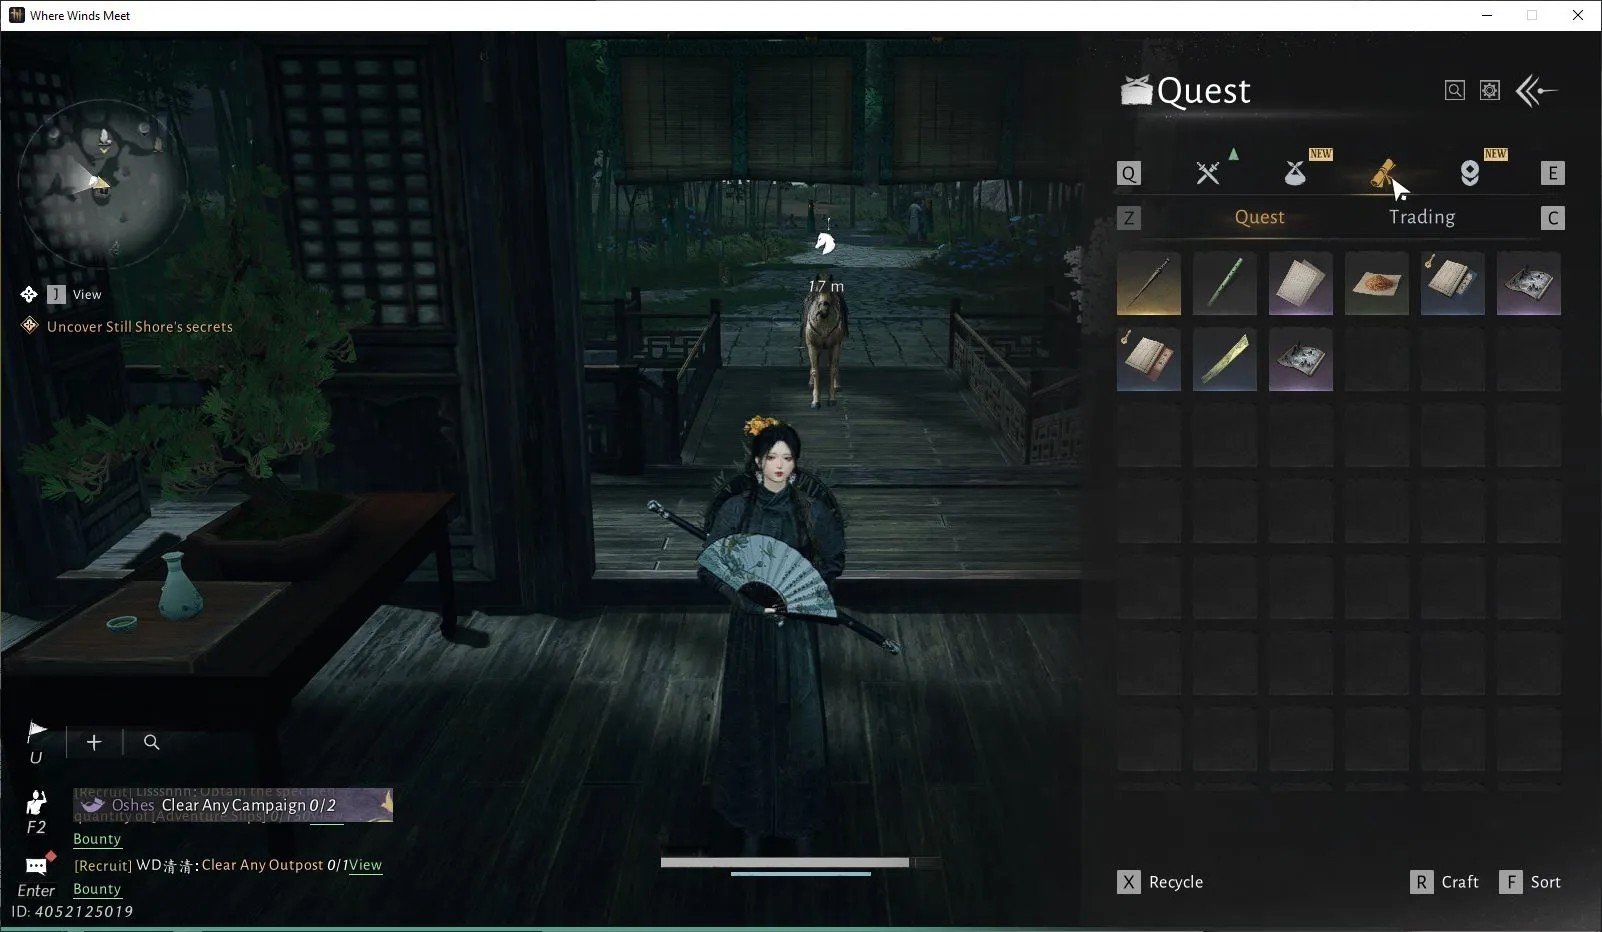Click the white horse head marker above the mount

point(824,243)
